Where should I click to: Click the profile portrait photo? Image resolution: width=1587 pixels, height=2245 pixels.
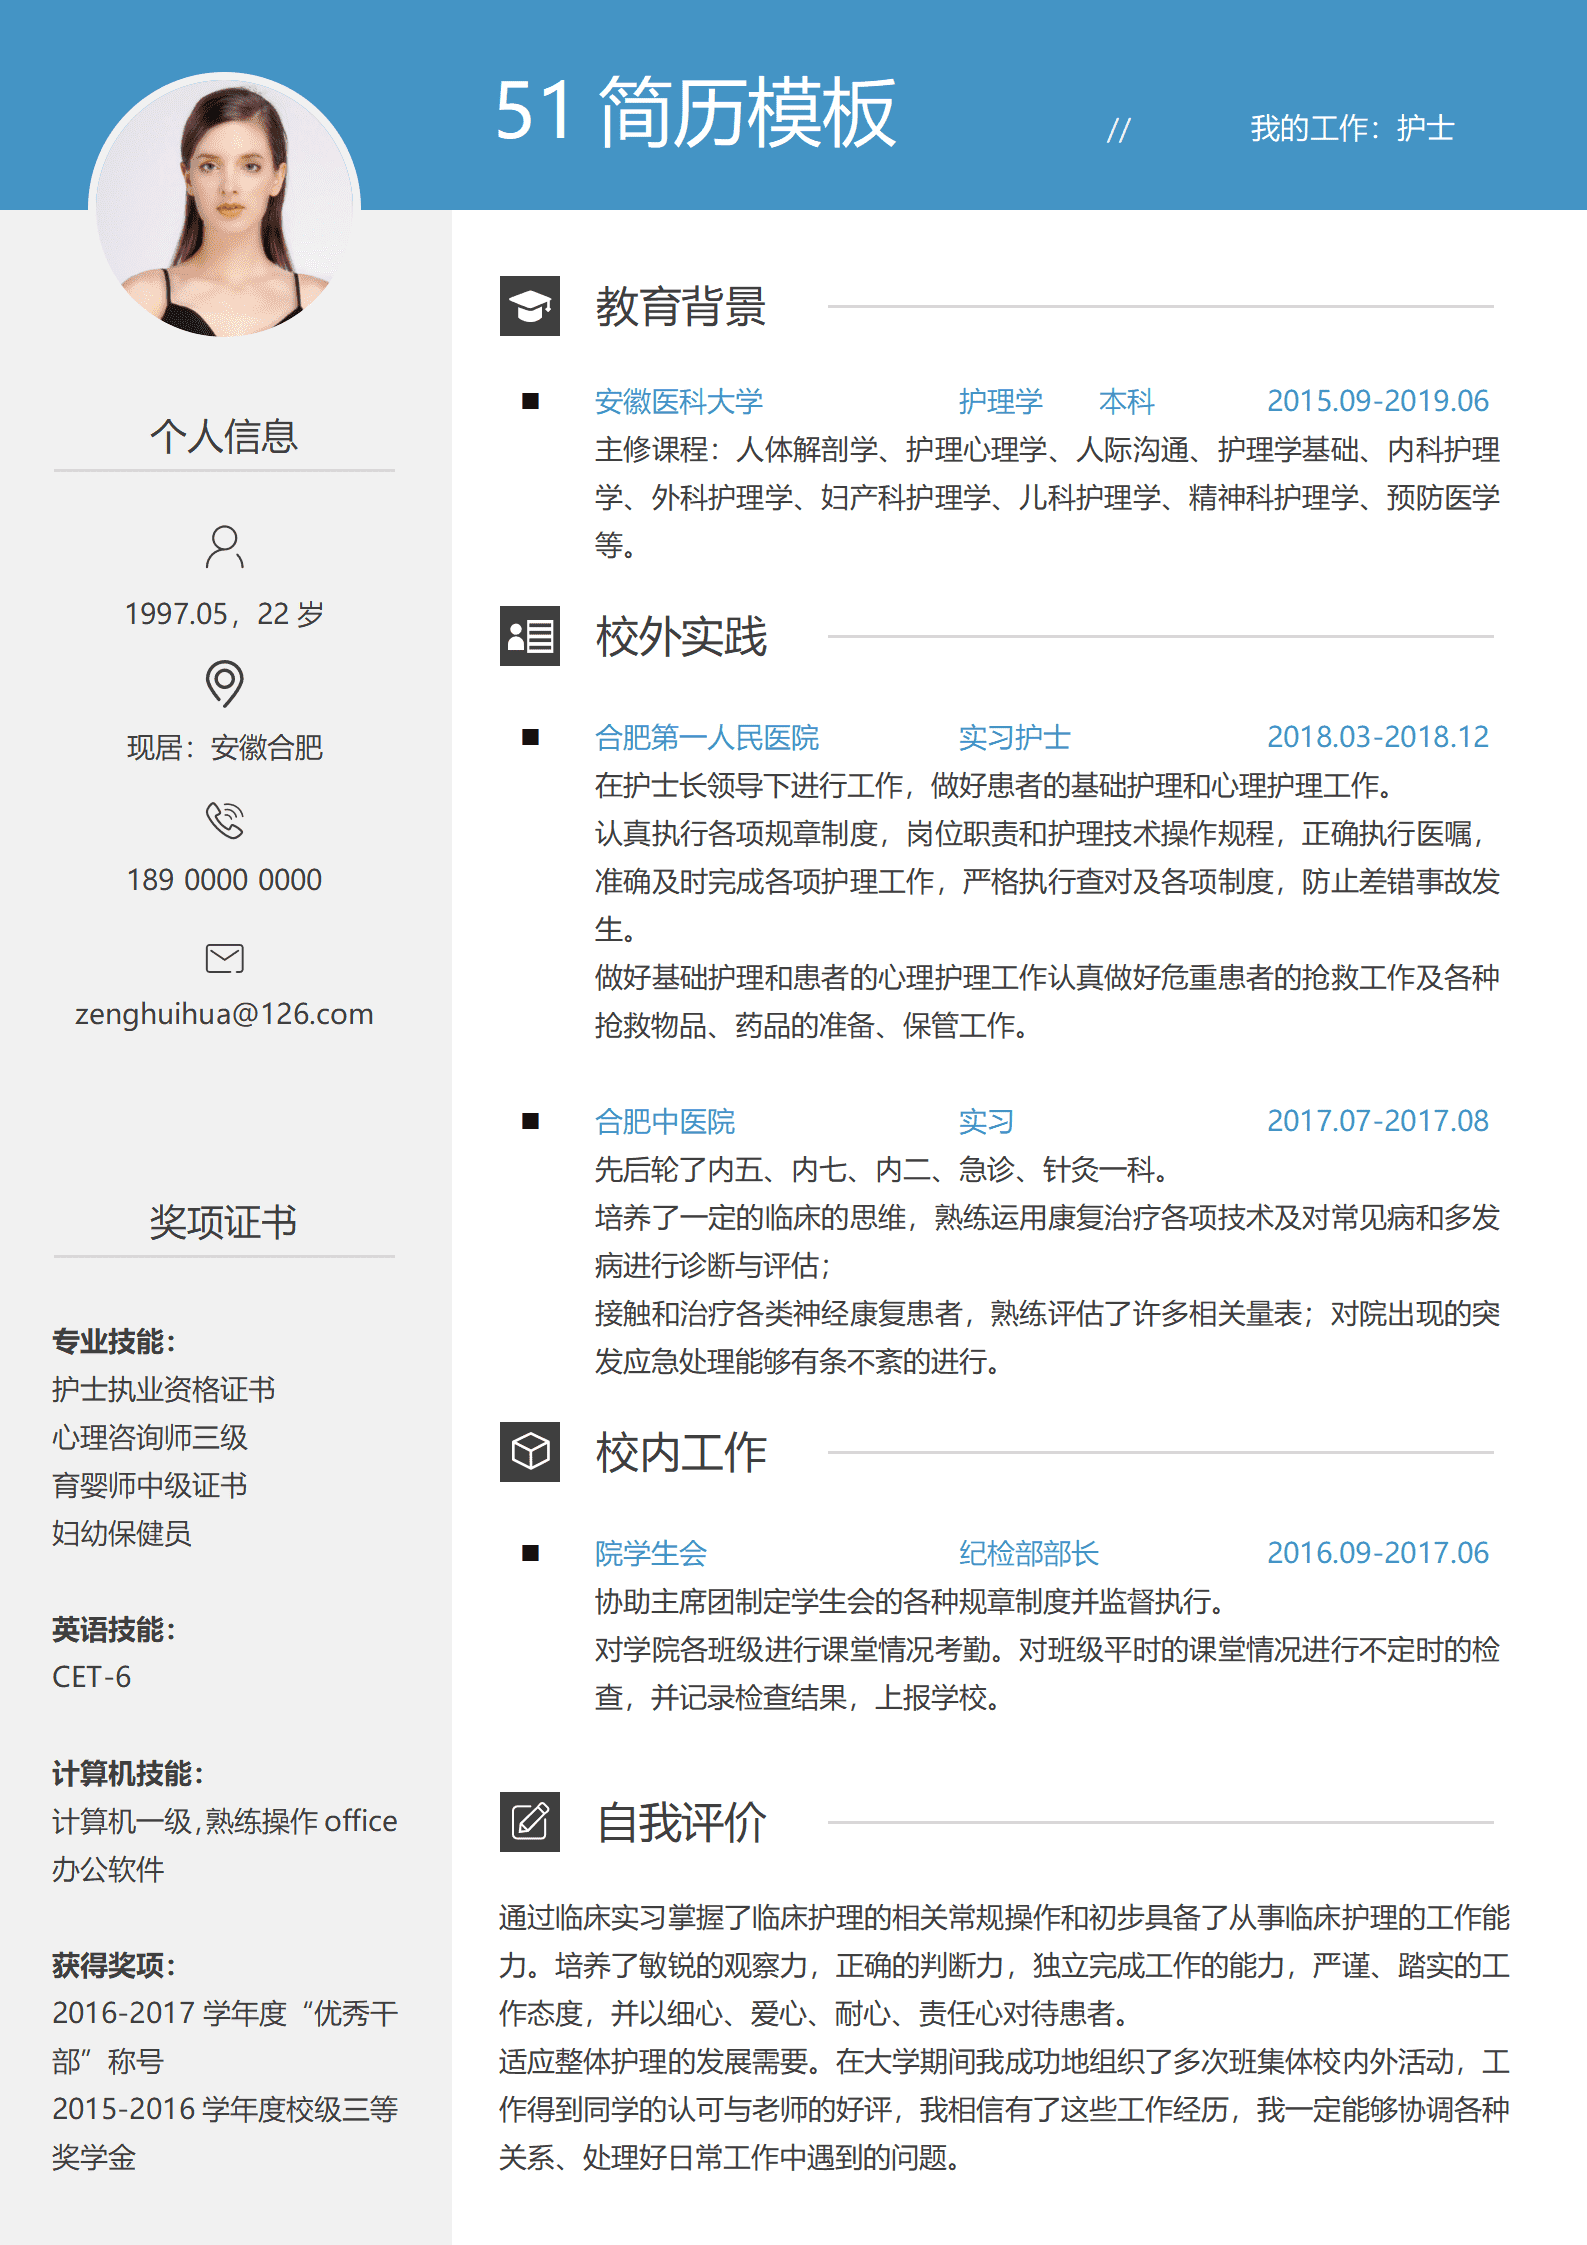(224, 206)
